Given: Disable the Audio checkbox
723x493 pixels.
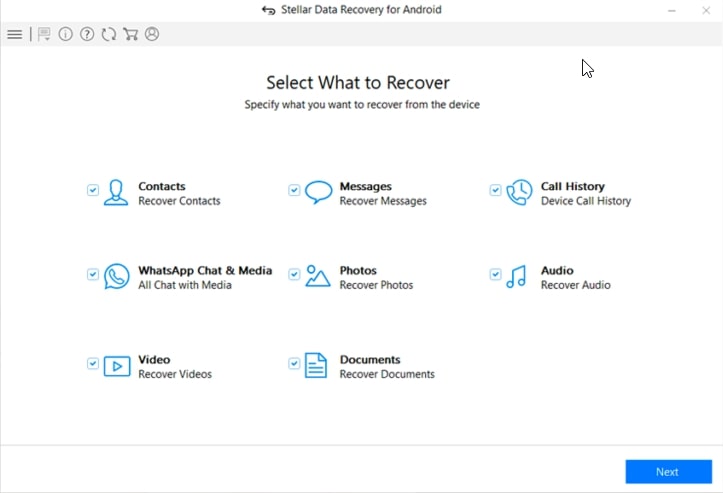Looking at the screenshot, I should point(495,274).
